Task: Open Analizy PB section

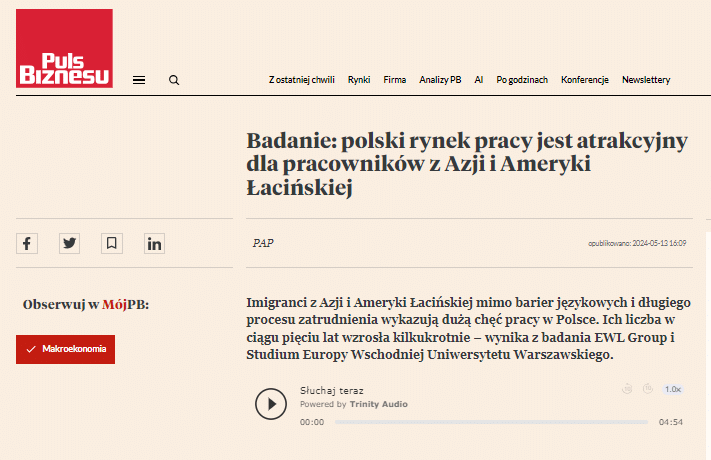Action: (440, 80)
